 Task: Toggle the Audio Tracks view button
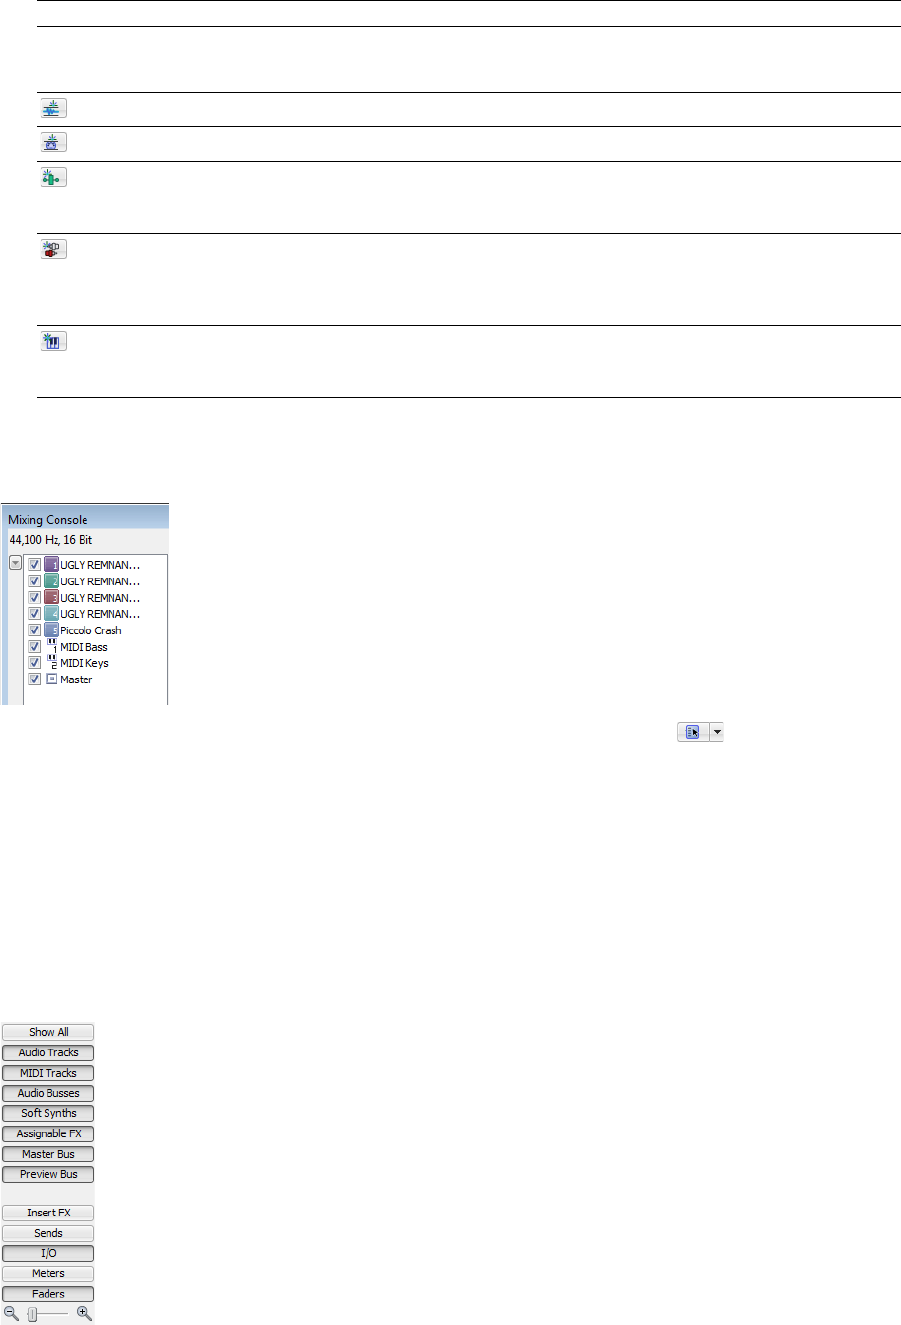point(48,1052)
